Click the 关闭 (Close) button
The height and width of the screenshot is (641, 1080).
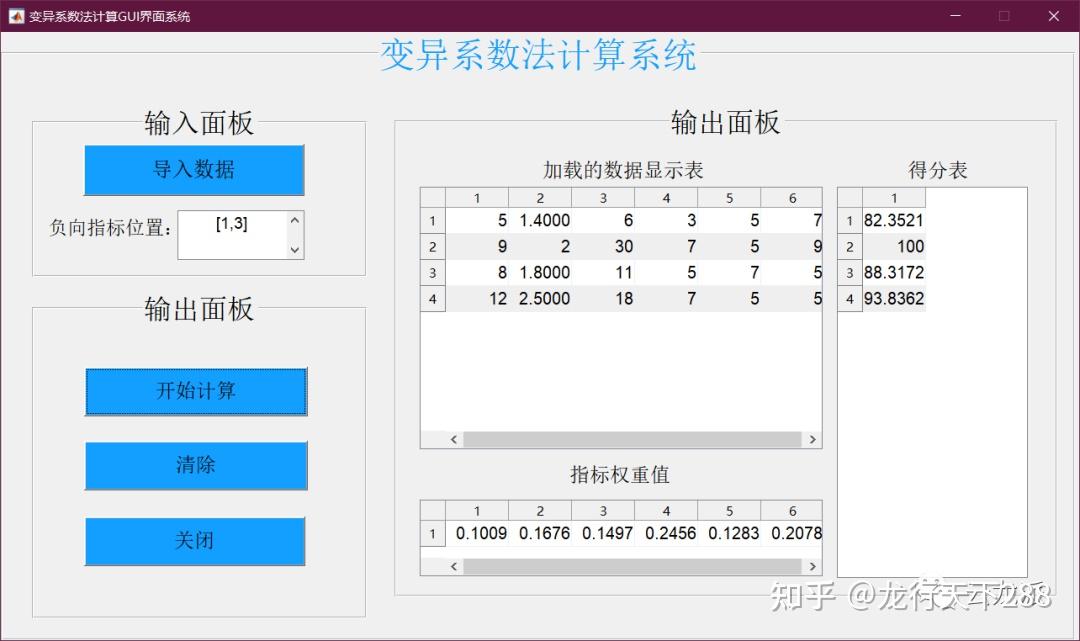pos(196,541)
